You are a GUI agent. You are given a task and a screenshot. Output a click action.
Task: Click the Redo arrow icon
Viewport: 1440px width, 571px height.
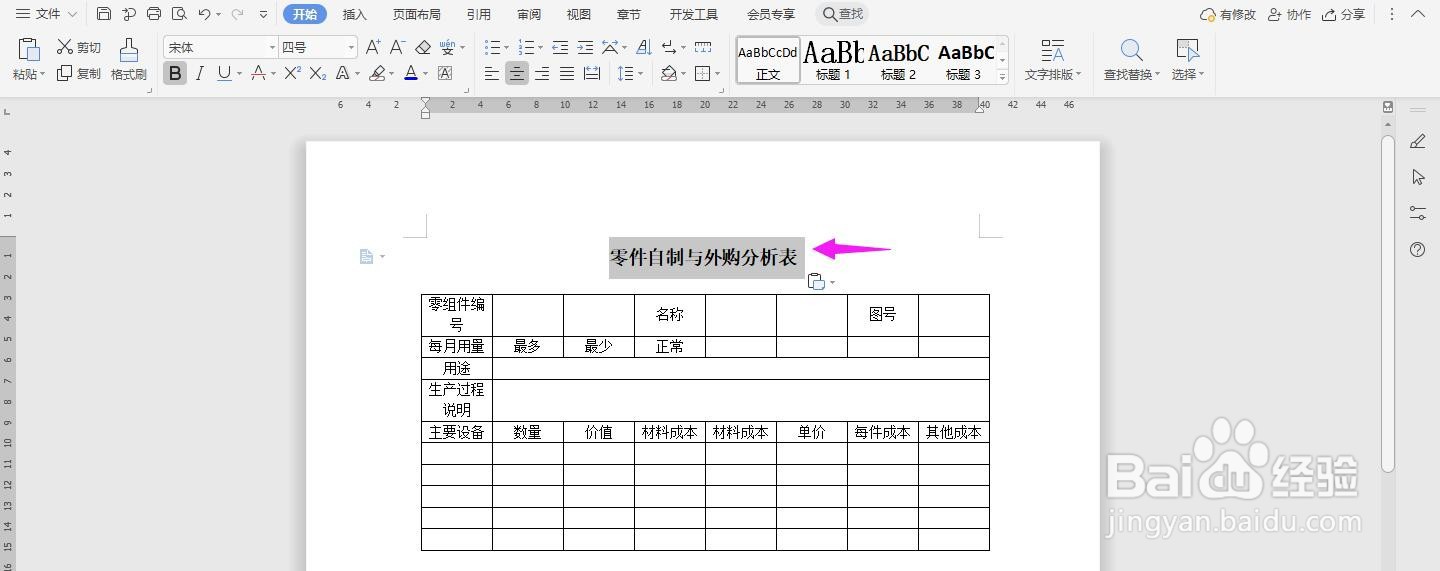(237, 14)
